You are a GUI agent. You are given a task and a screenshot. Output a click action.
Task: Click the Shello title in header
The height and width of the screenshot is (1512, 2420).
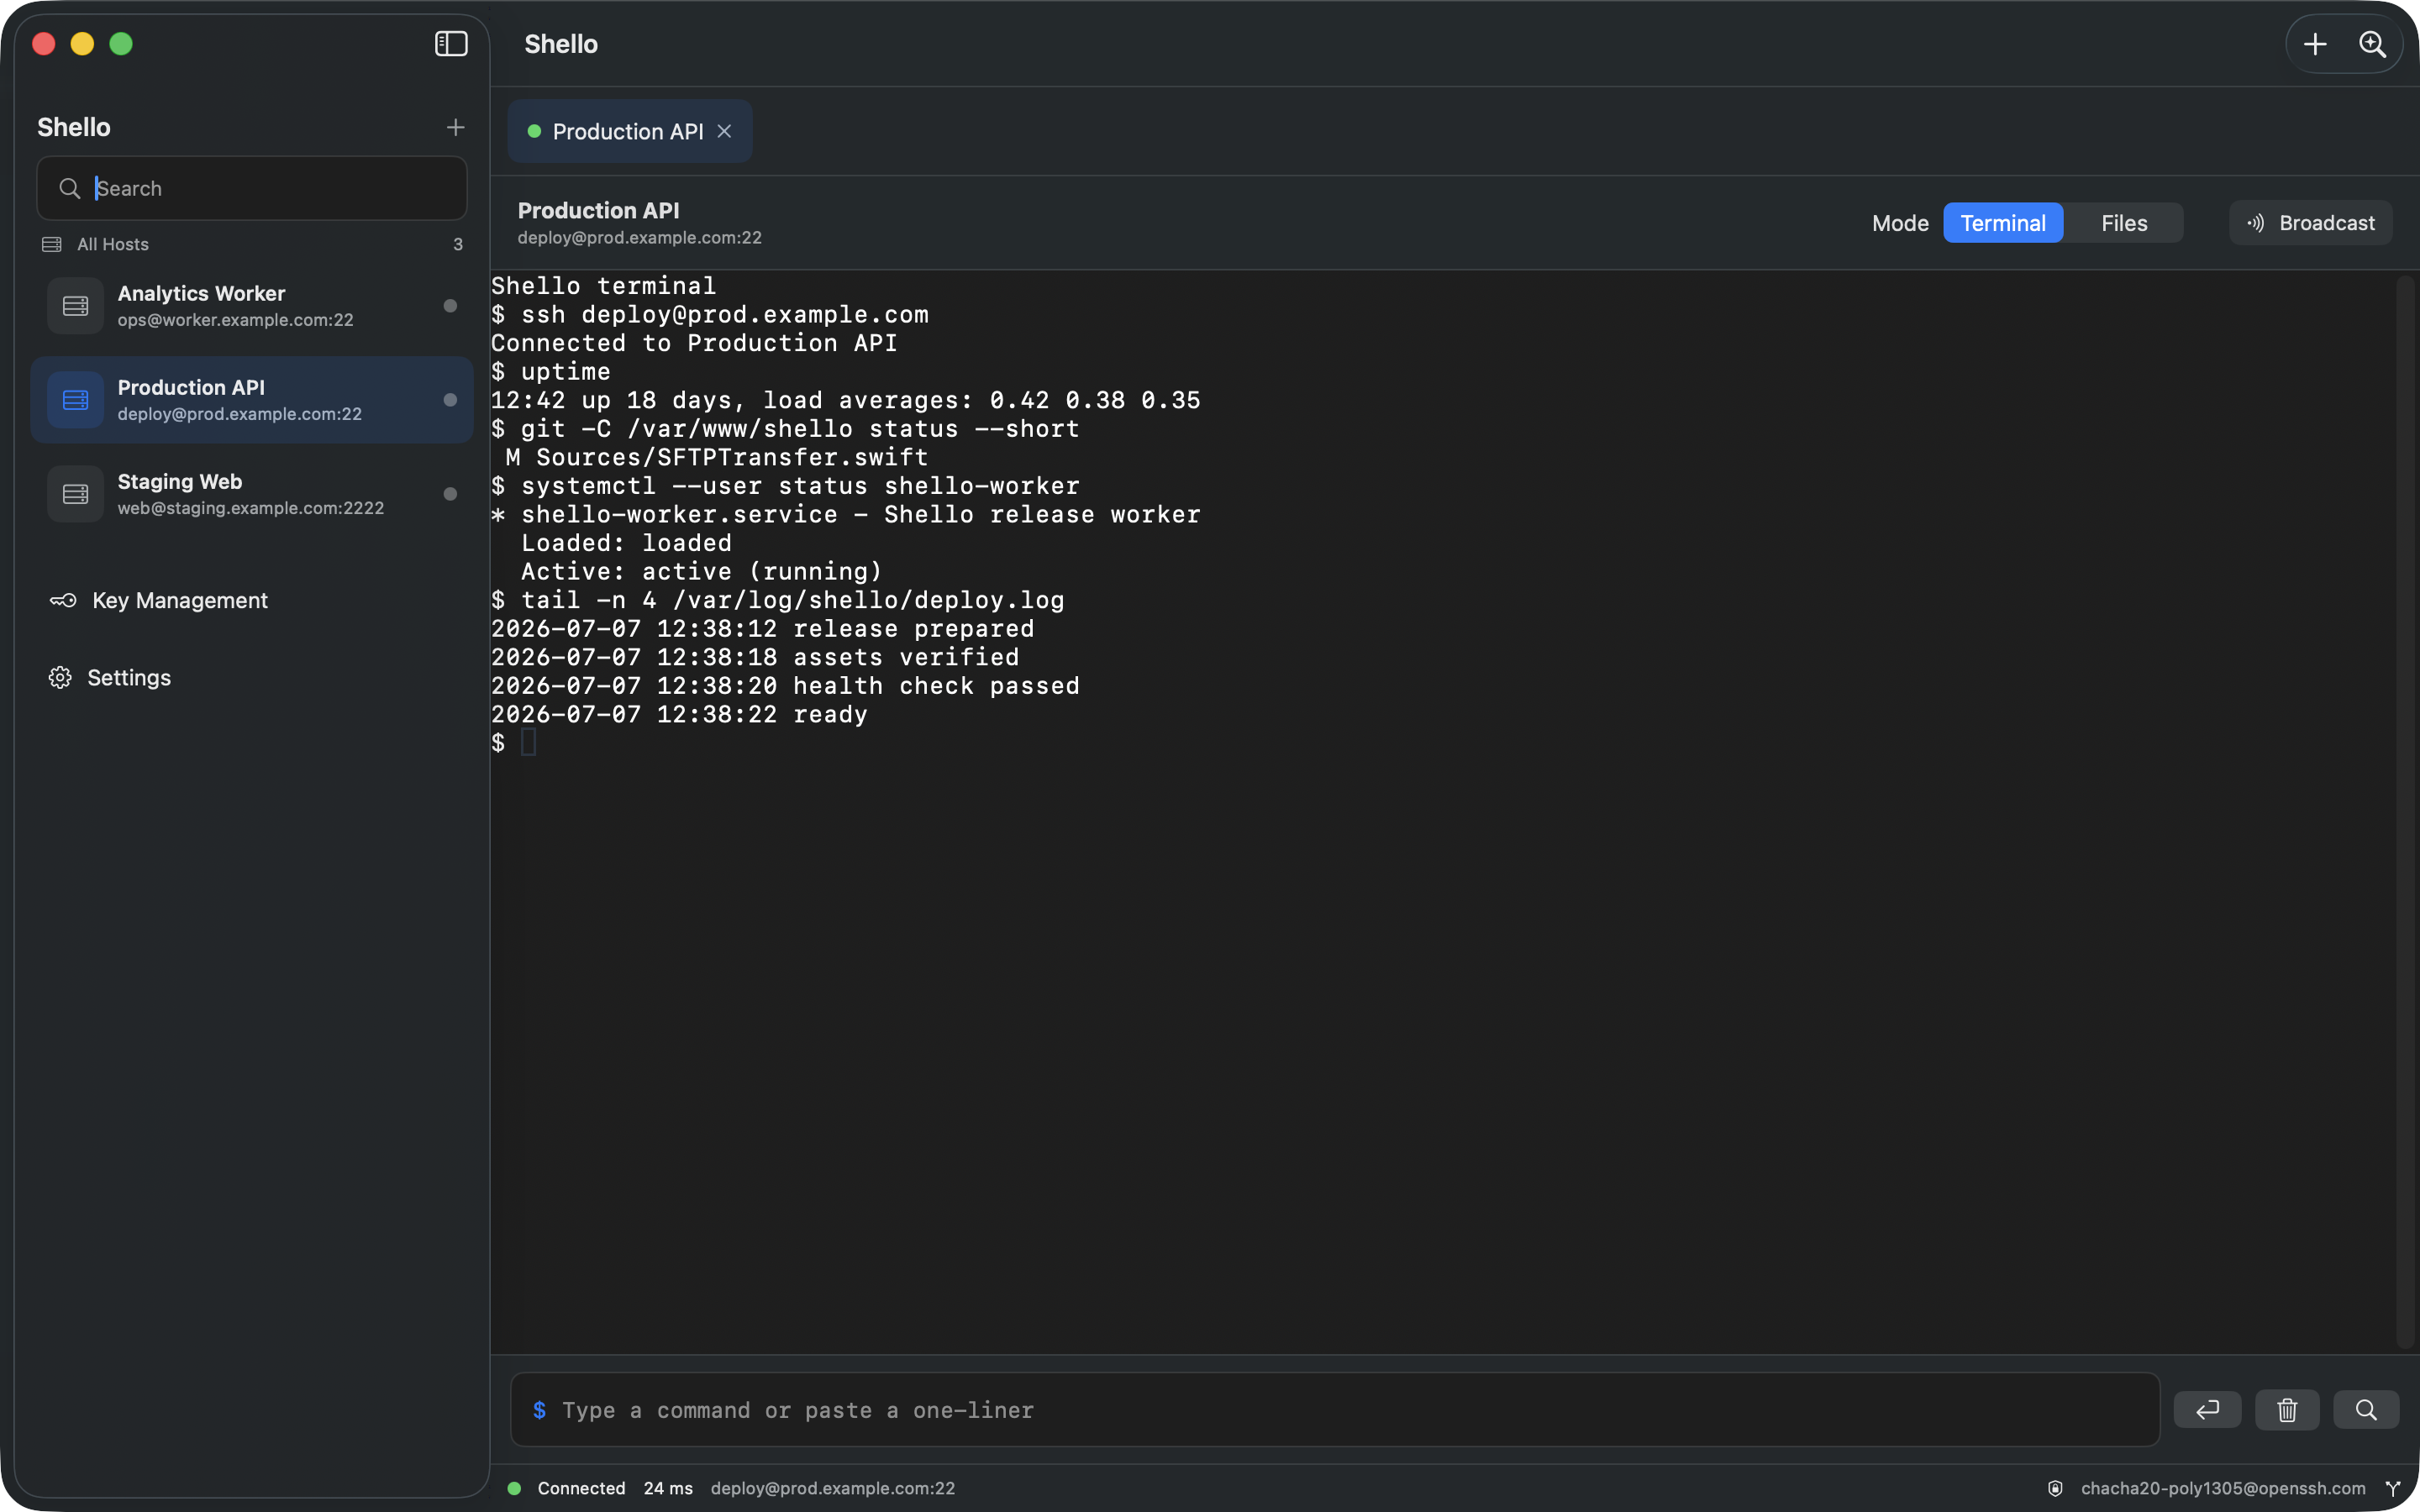click(561, 44)
